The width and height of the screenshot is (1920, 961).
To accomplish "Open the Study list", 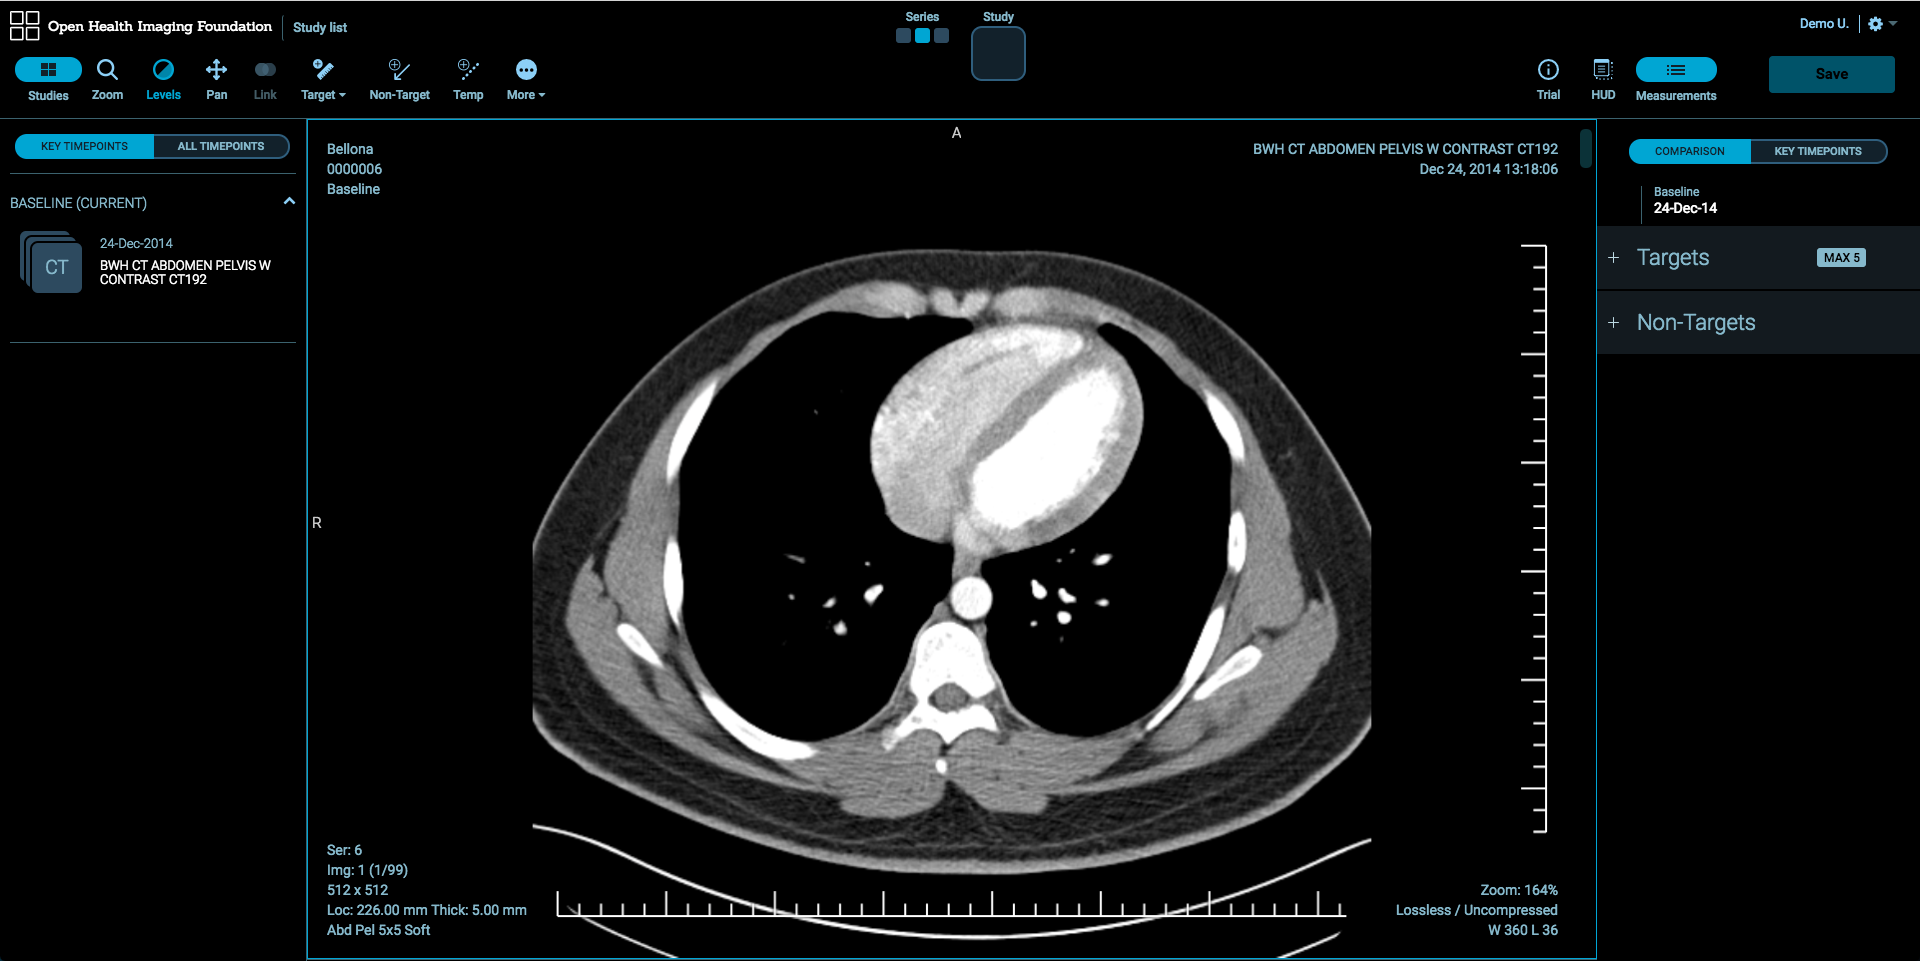I will tap(319, 27).
